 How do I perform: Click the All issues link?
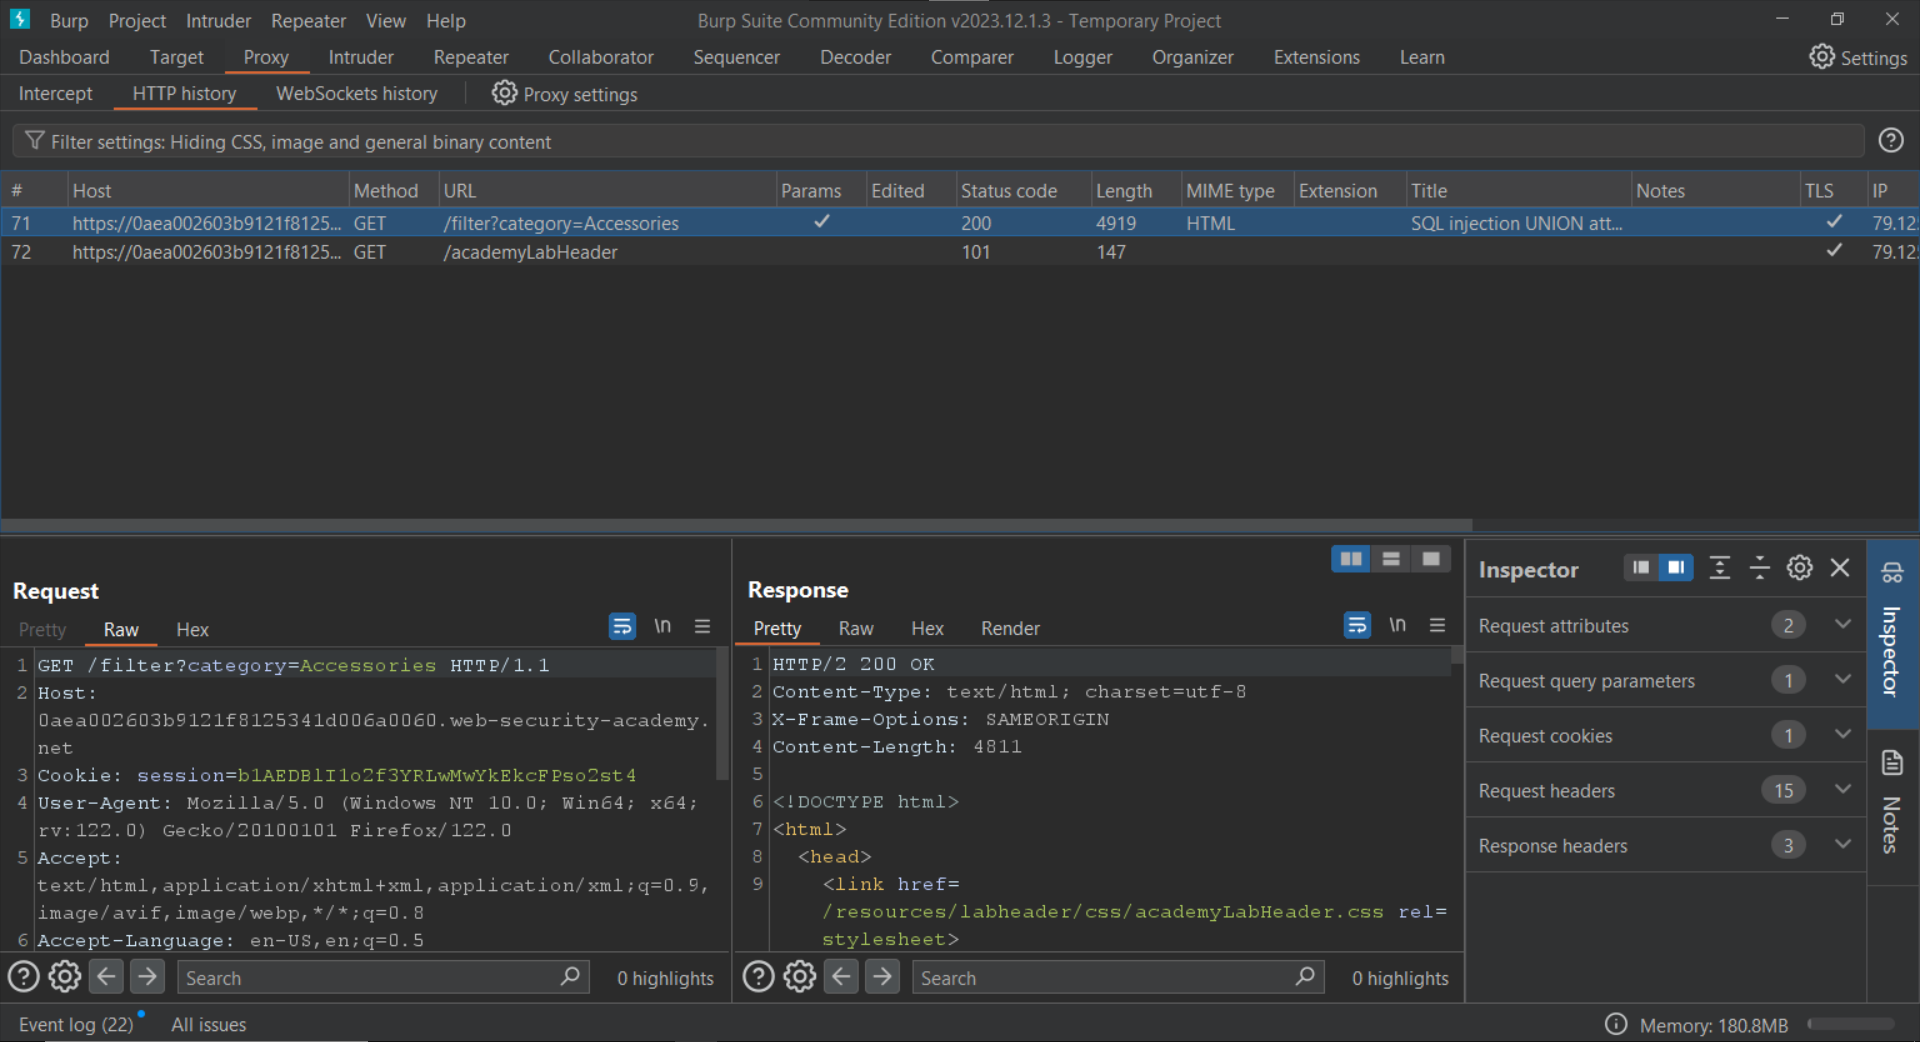pos(208,1025)
